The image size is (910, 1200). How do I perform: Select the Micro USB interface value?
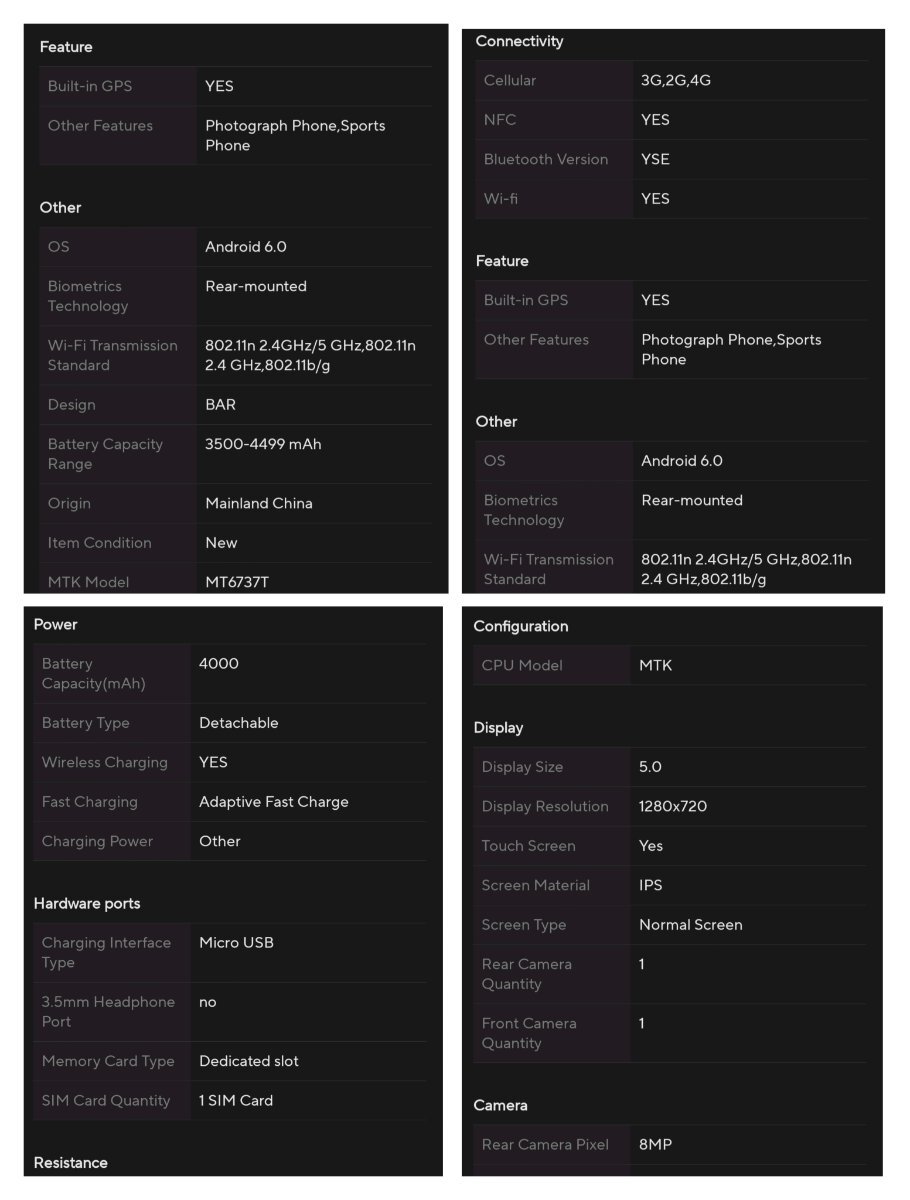(236, 942)
